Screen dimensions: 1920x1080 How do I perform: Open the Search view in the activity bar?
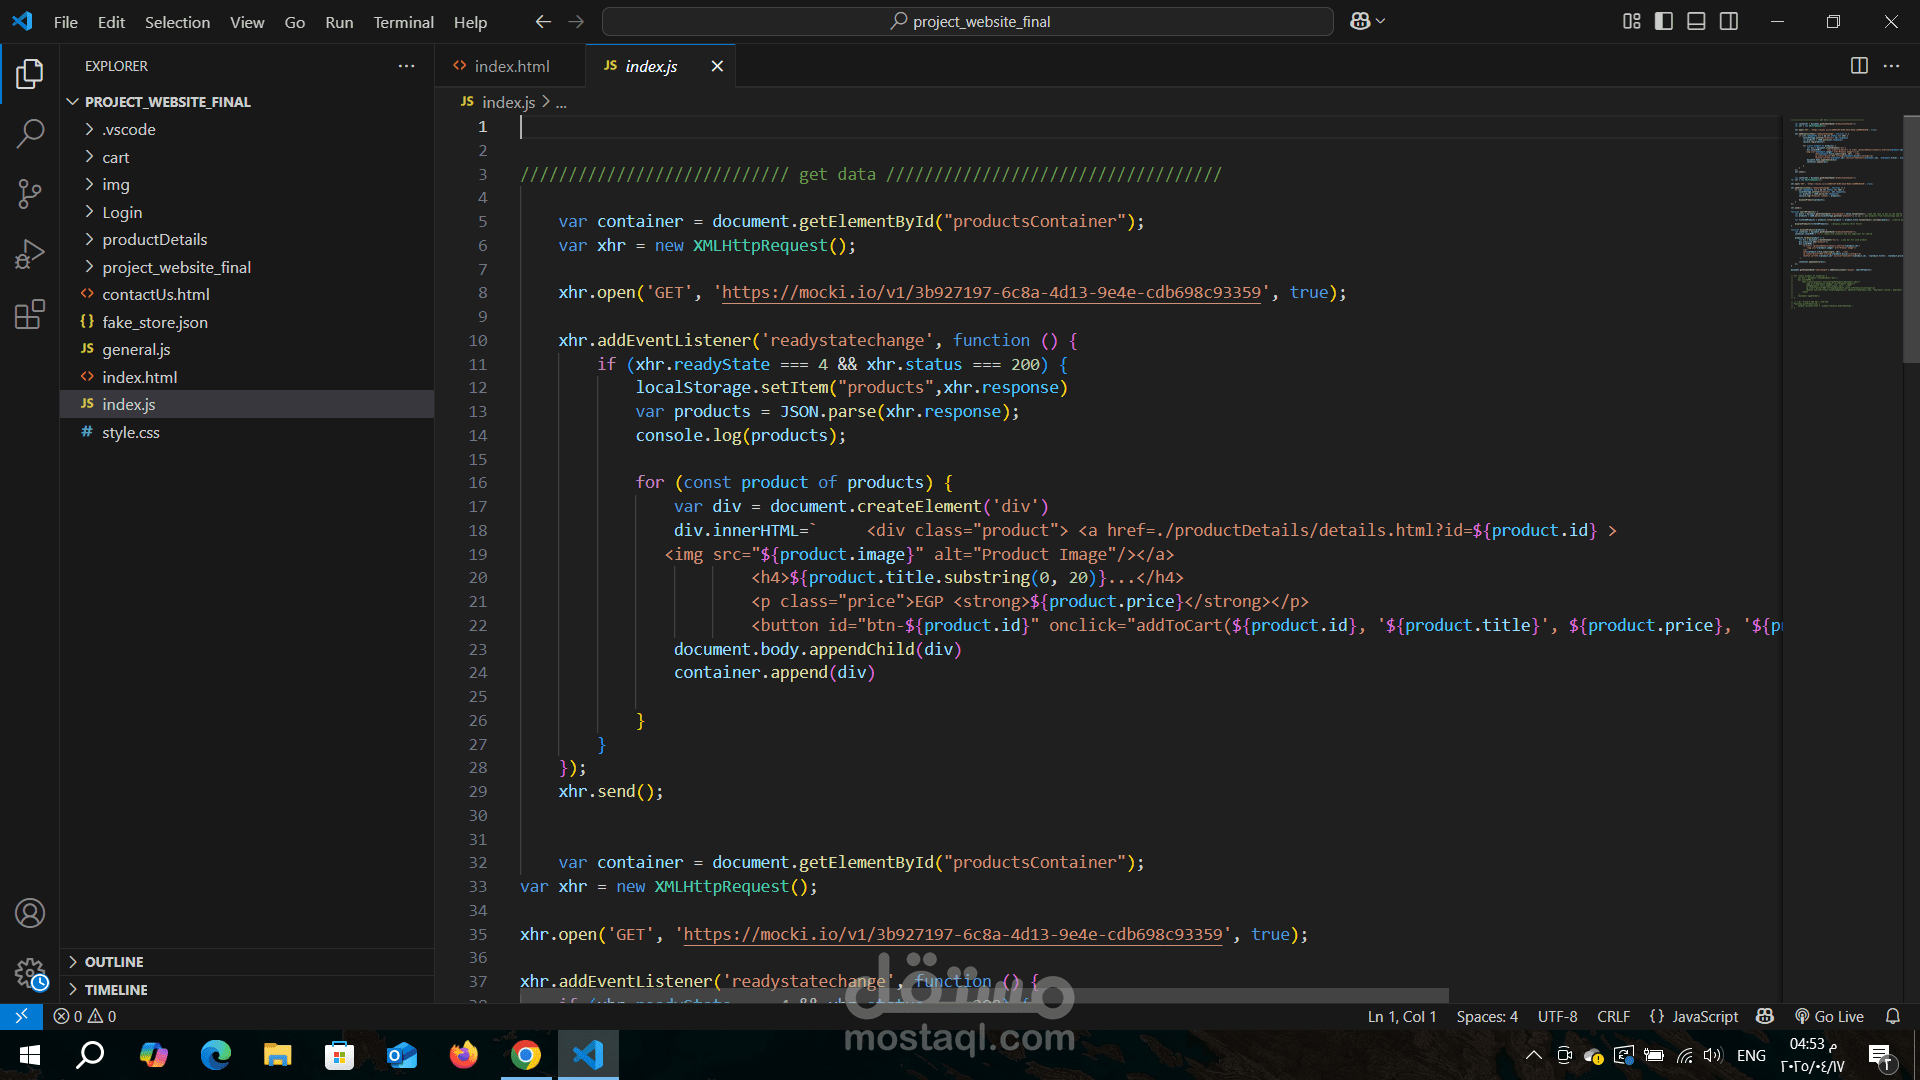click(30, 133)
